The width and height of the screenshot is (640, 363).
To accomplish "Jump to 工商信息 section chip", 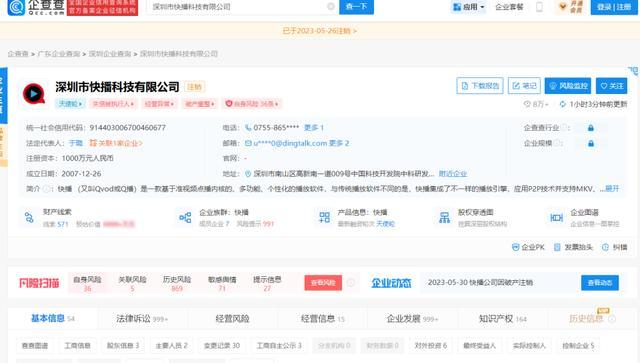I will click(77, 345).
